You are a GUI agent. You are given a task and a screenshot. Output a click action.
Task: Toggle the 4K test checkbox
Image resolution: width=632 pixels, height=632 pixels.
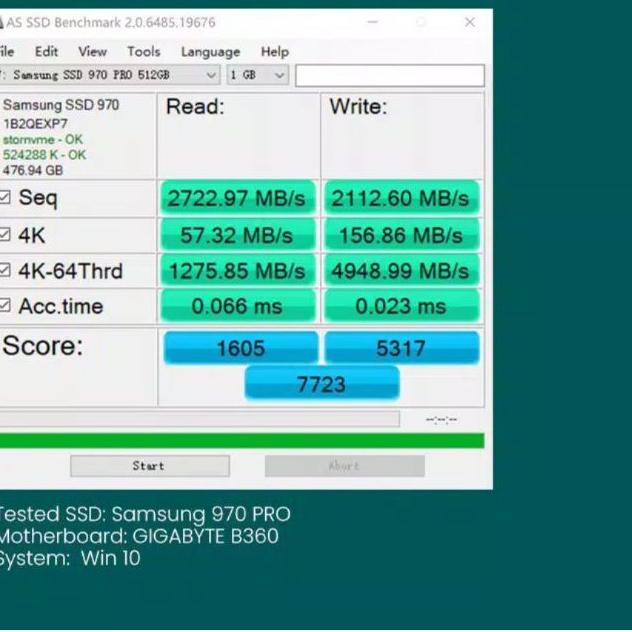click(4, 234)
